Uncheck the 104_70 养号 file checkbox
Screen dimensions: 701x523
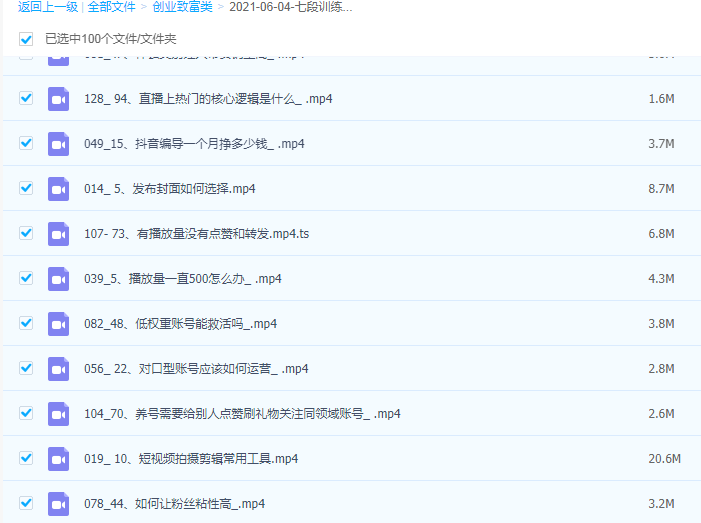[x=26, y=413]
